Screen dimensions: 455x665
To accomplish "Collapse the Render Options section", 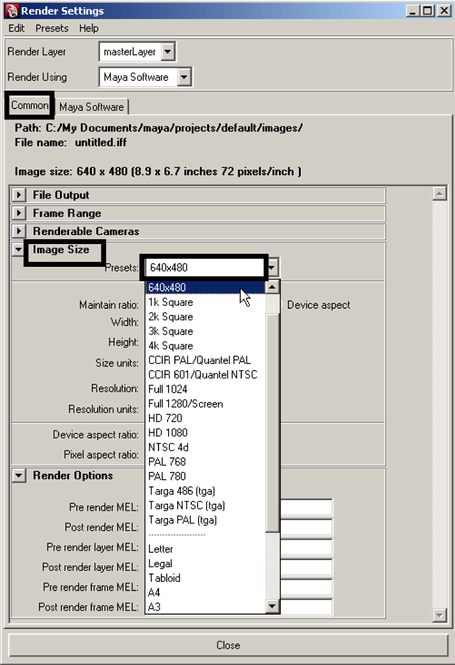I will tap(19, 475).
